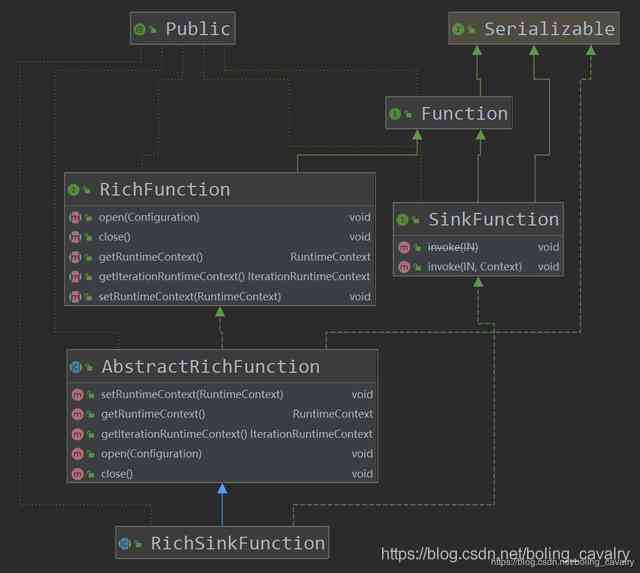Click method icon of RichFunction setRuntimeContext
Image resolution: width=640 pixels, height=573 pixels.
[75, 297]
